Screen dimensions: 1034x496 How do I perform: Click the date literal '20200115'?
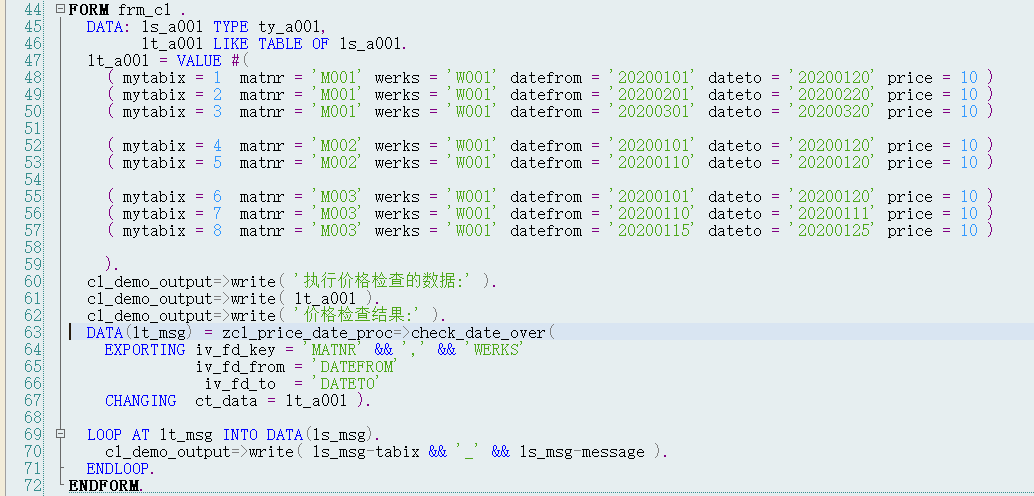click(652, 231)
